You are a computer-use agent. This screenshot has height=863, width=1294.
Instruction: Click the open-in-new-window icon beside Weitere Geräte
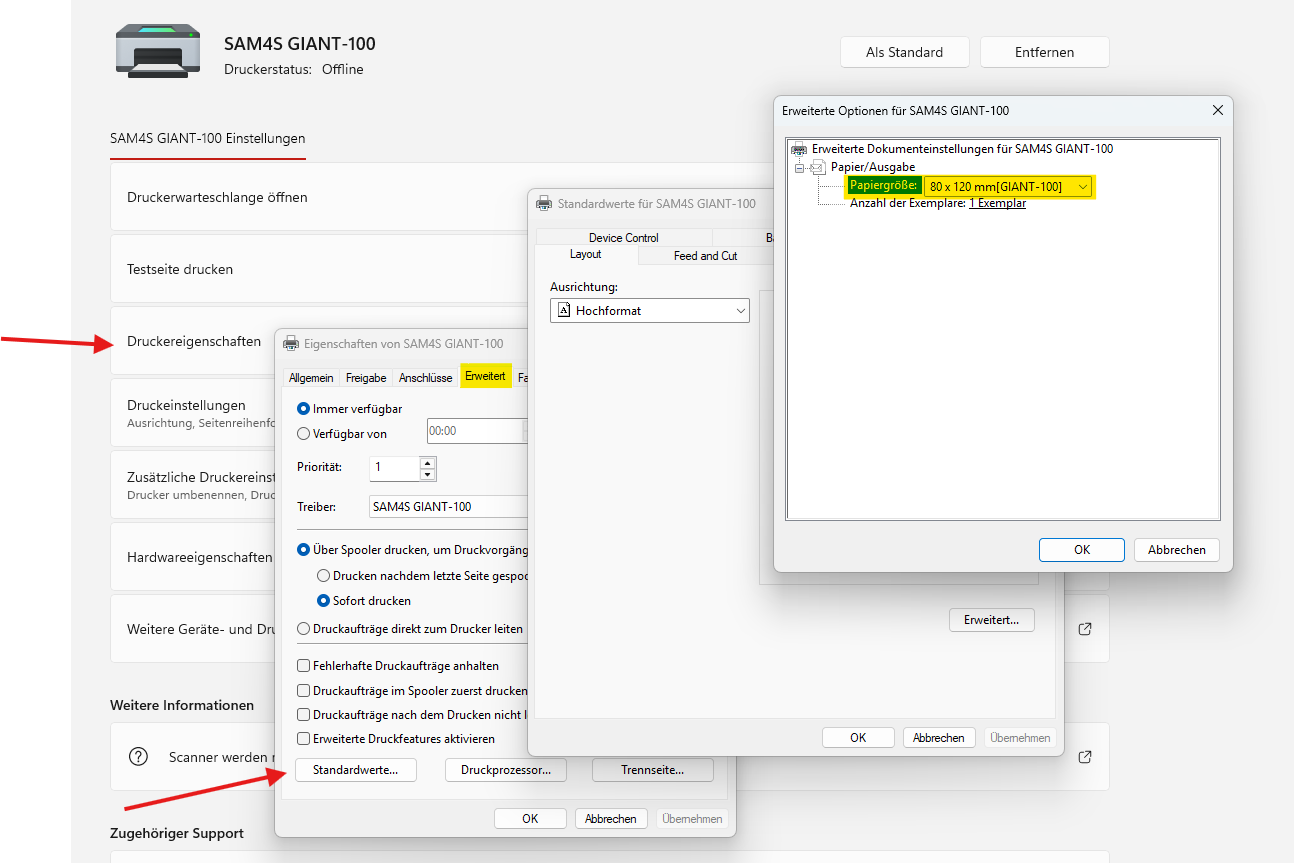click(x=1085, y=629)
